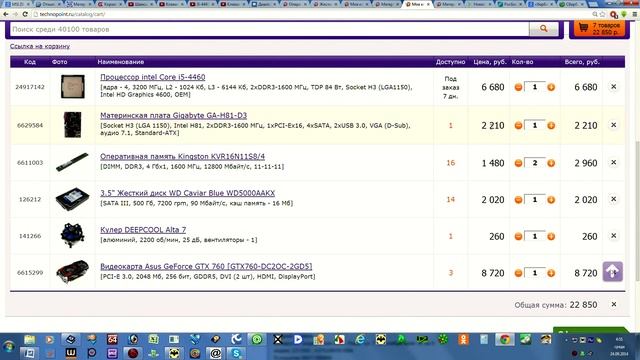
Task: Switch to the second browser tab
Action: (x=48, y=4)
